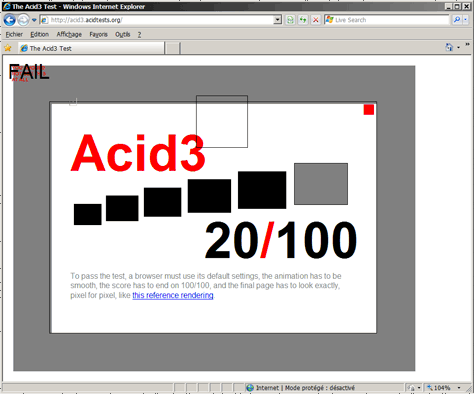The width and height of the screenshot is (474, 394).
Task: Stop loading with the red X icon
Action: point(315,20)
